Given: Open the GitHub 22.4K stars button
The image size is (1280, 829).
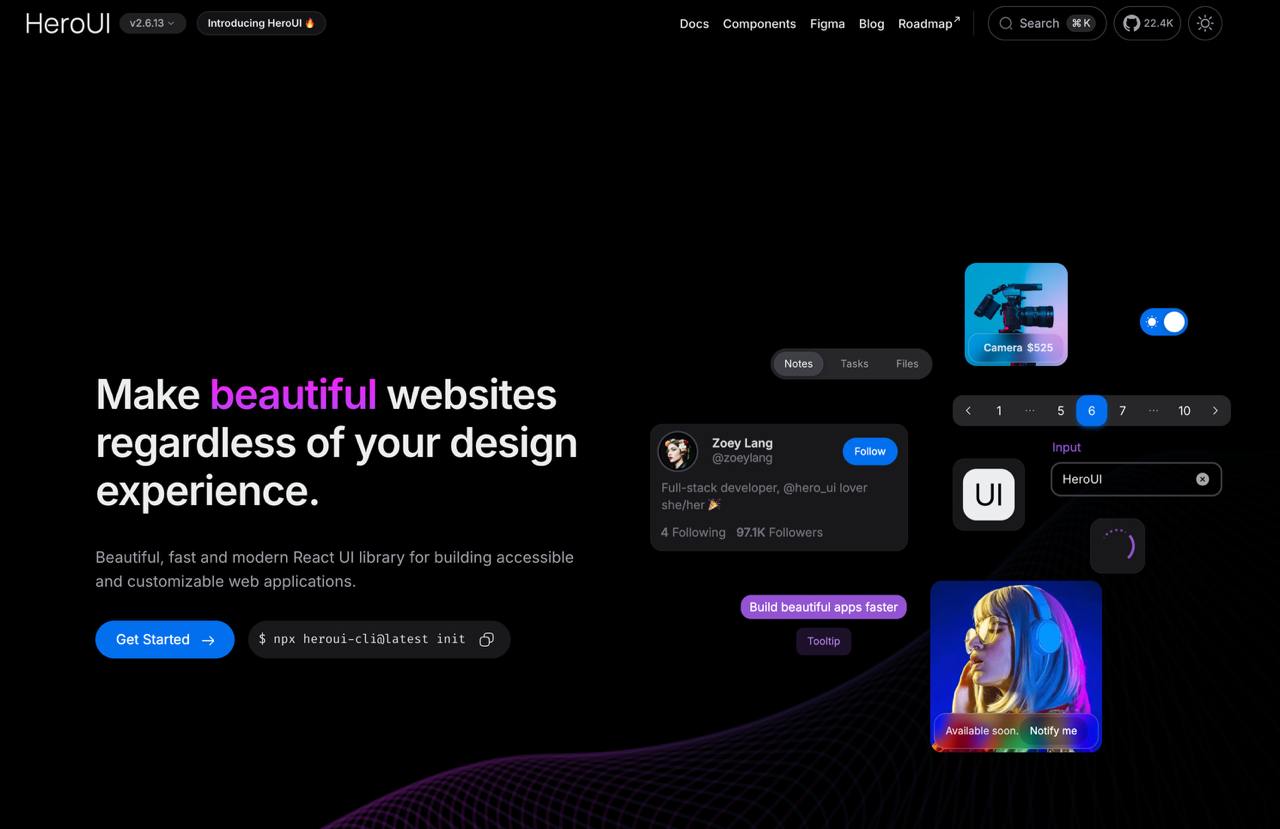Looking at the screenshot, I should [1147, 23].
